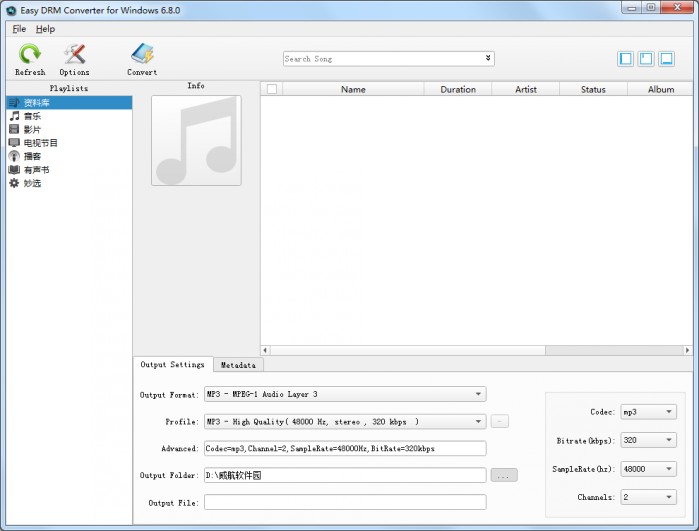The height and width of the screenshot is (531, 699).
Task: Click the application icon in title bar
Action: pyautogui.click(x=11, y=10)
